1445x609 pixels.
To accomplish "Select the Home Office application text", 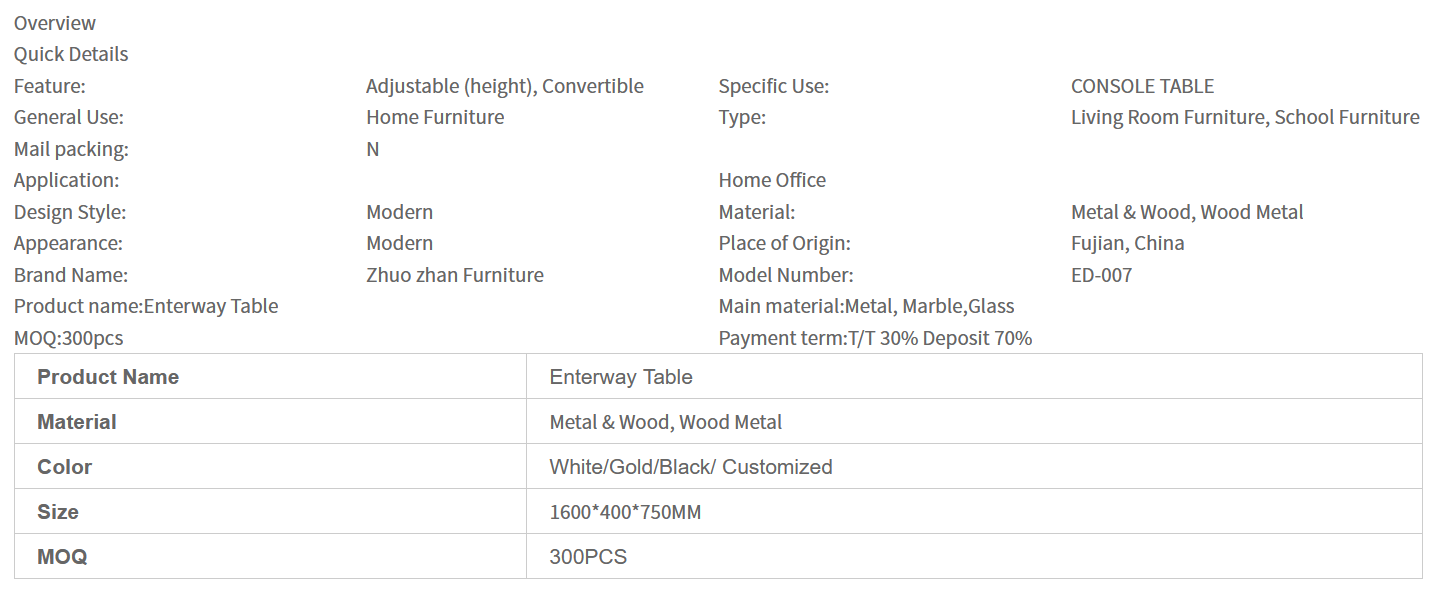I will coord(772,180).
